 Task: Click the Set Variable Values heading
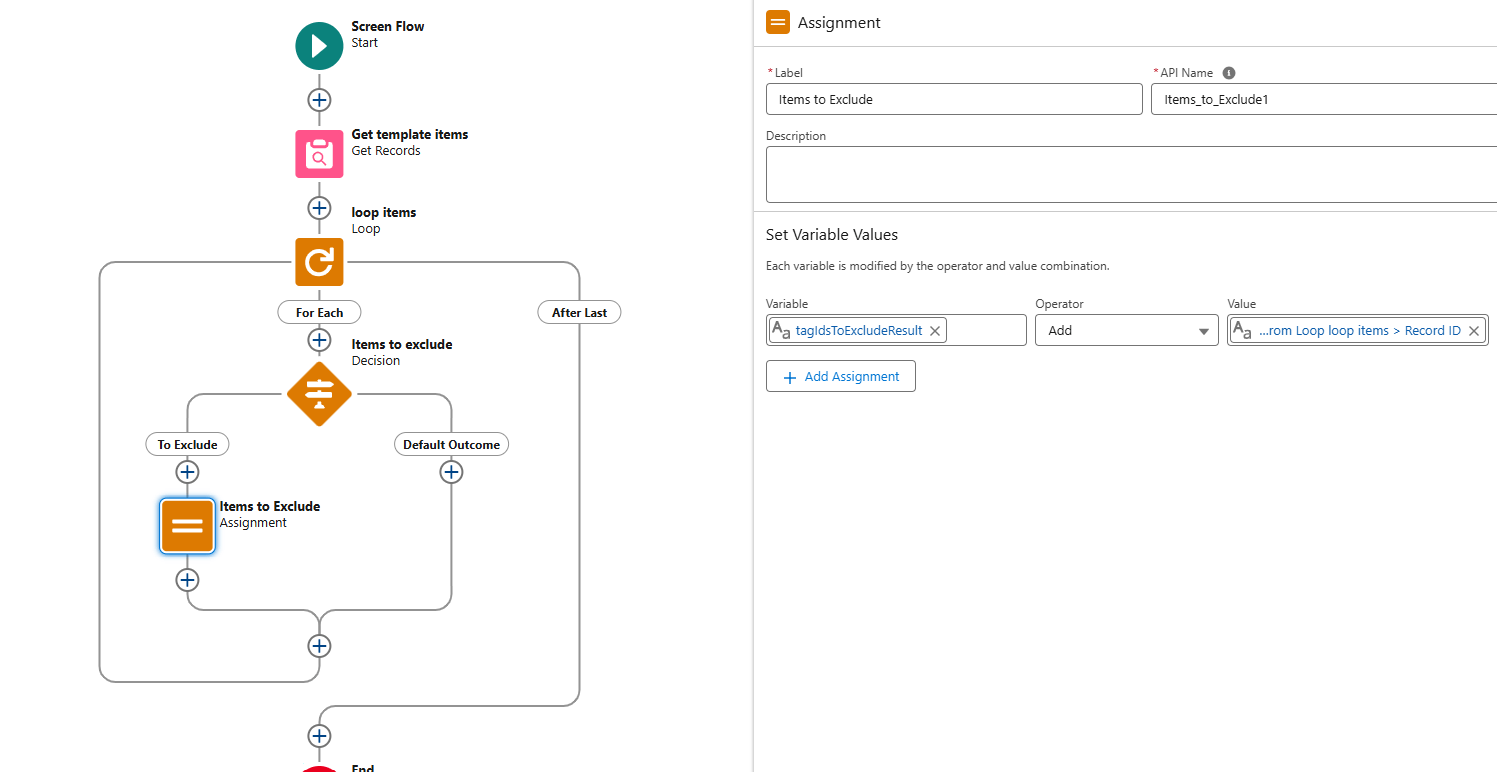(x=832, y=235)
